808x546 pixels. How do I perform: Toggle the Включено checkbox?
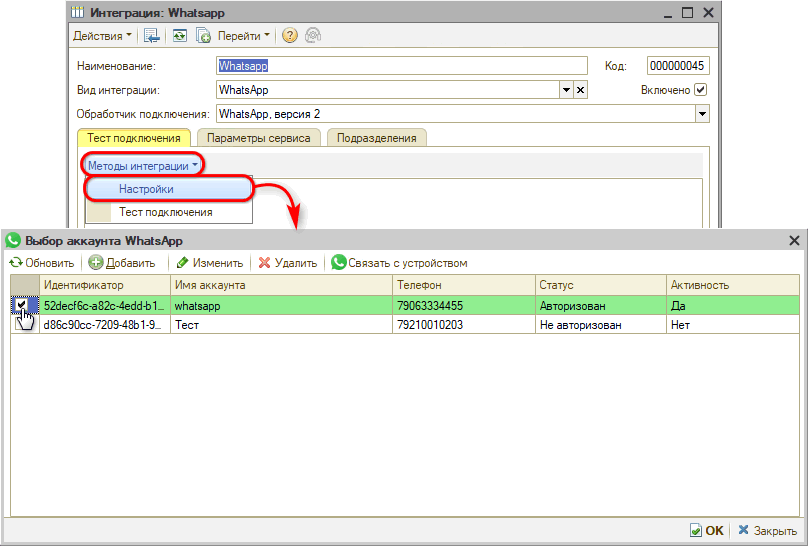click(x=701, y=90)
